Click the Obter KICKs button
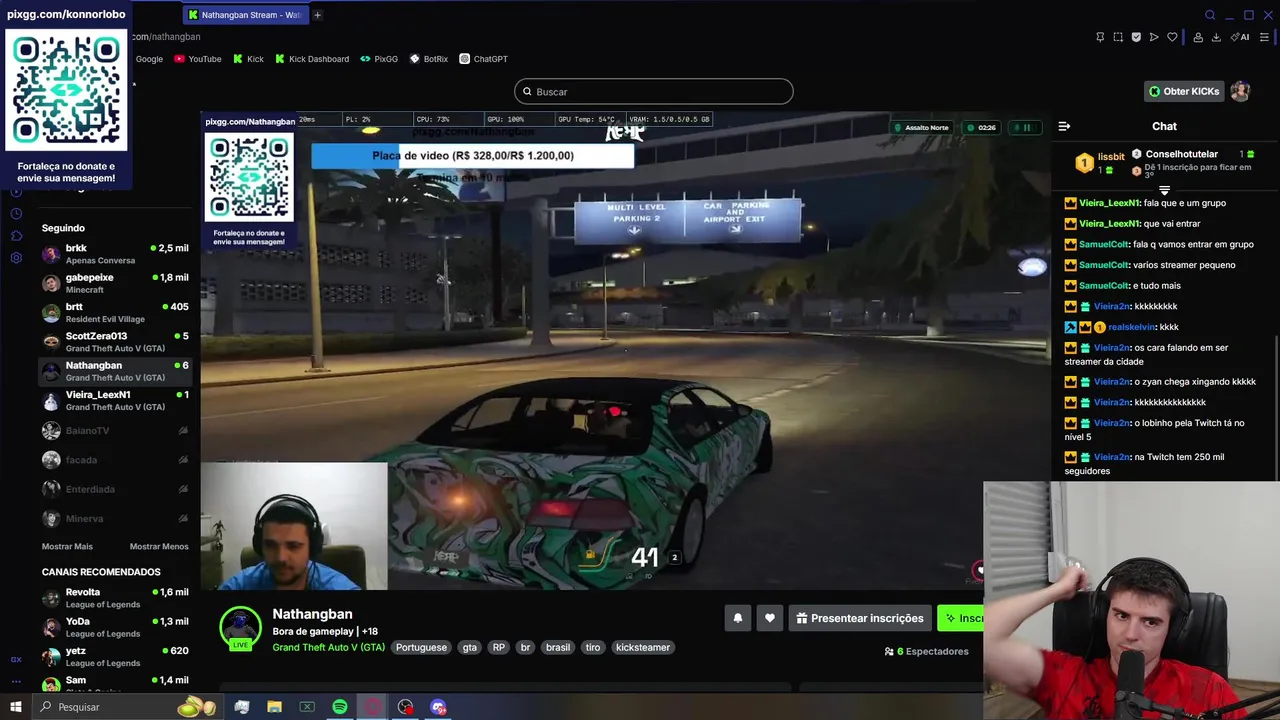Screen dimensions: 1280x720 pos(1184,91)
